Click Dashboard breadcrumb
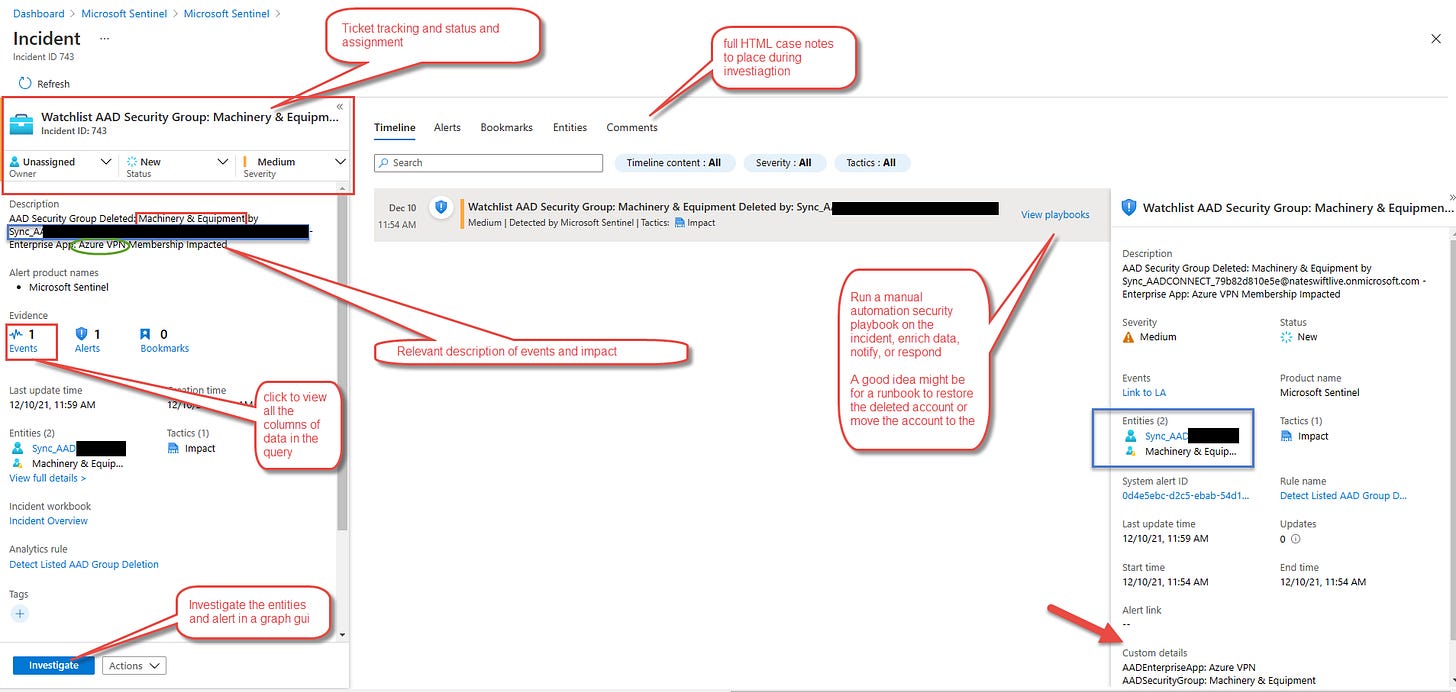The height and width of the screenshot is (692, 1456). 38,14
